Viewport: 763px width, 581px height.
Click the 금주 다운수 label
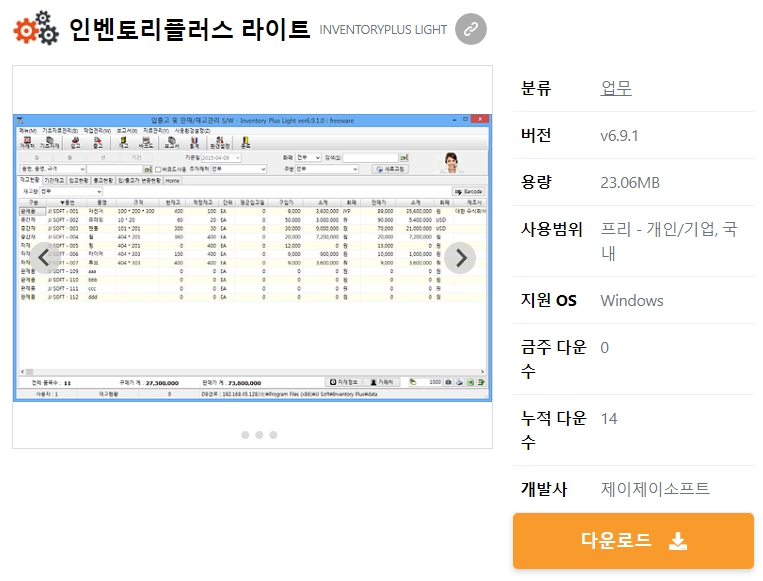pyautogui.click(x=554, y=359)
